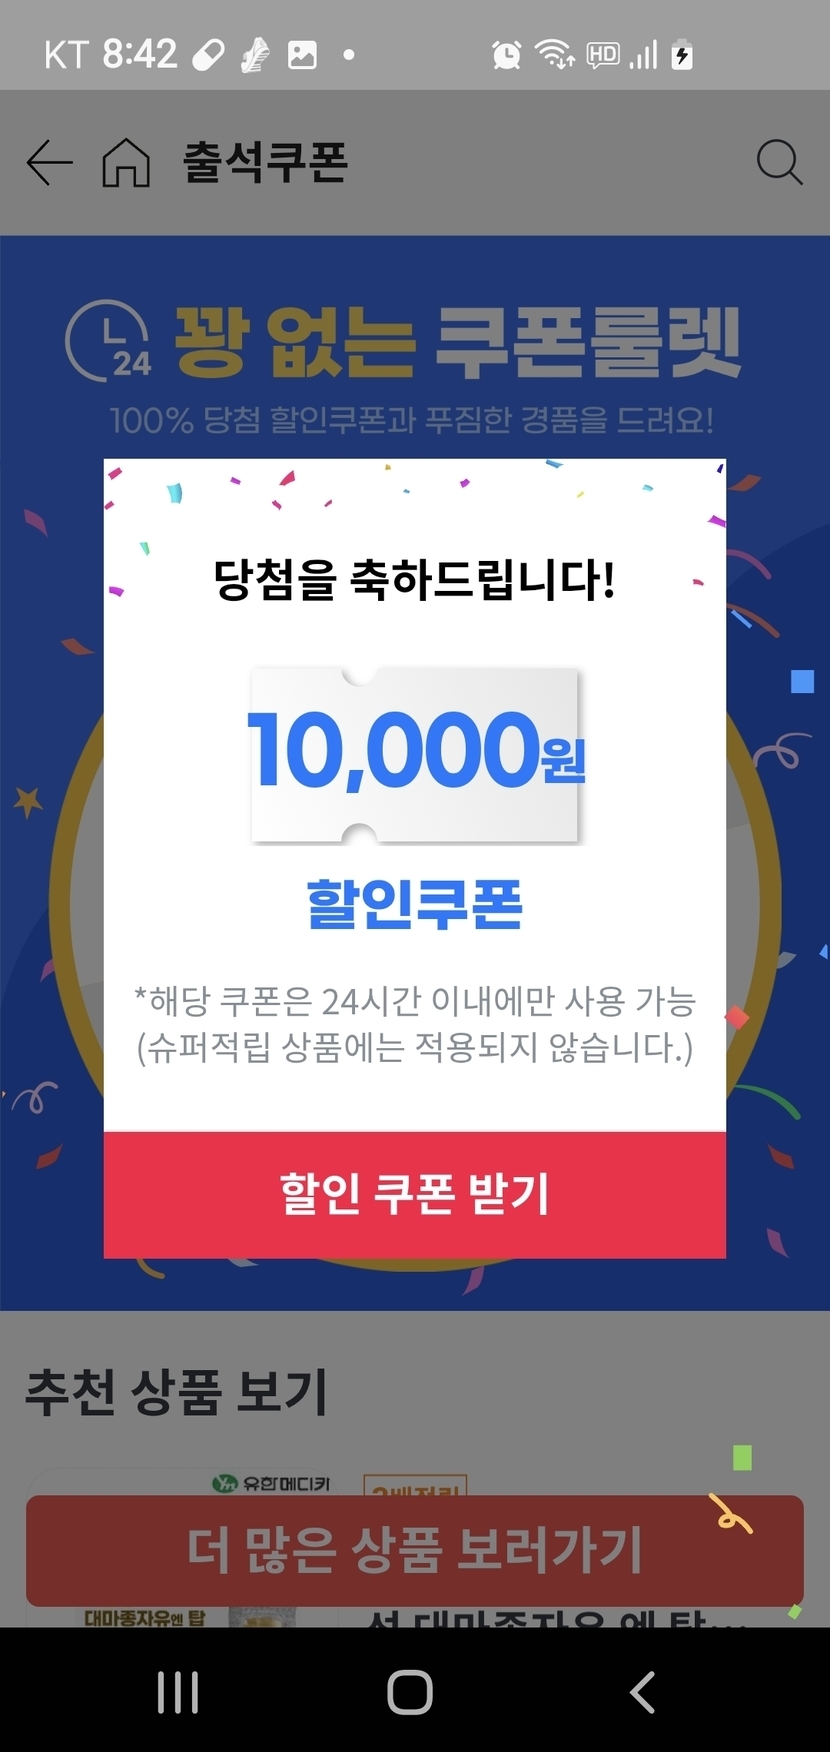Tap the battery charging icon
Image resolution: width=830 pixels, height=1752 pixels.
(682, 55)
